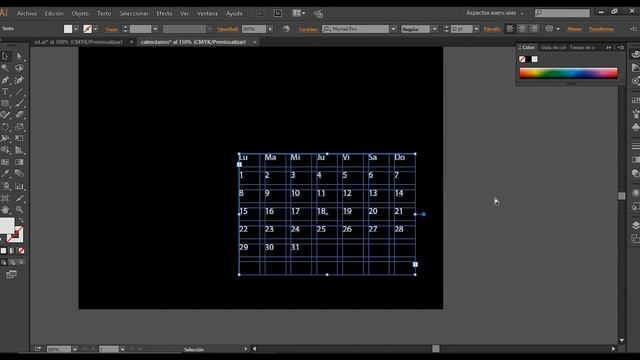
Task: Select the Type tool
Action: pyautogui.click(x=5, y=92)
